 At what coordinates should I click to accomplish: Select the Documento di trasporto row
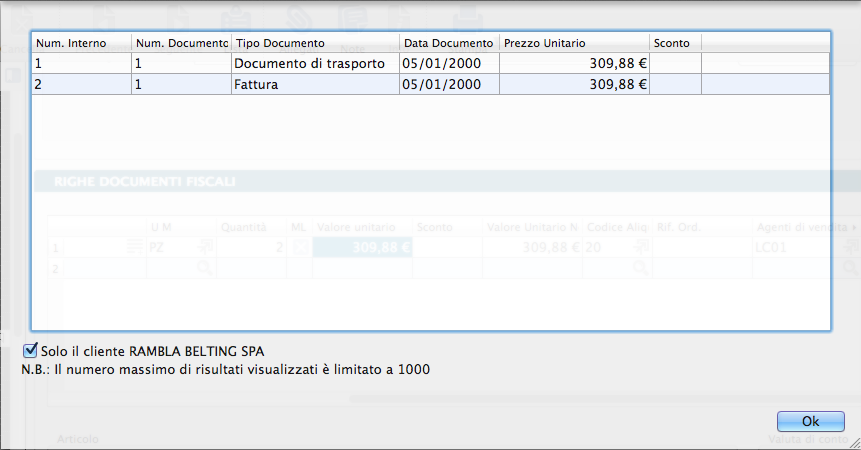click(x=309, y=63)
